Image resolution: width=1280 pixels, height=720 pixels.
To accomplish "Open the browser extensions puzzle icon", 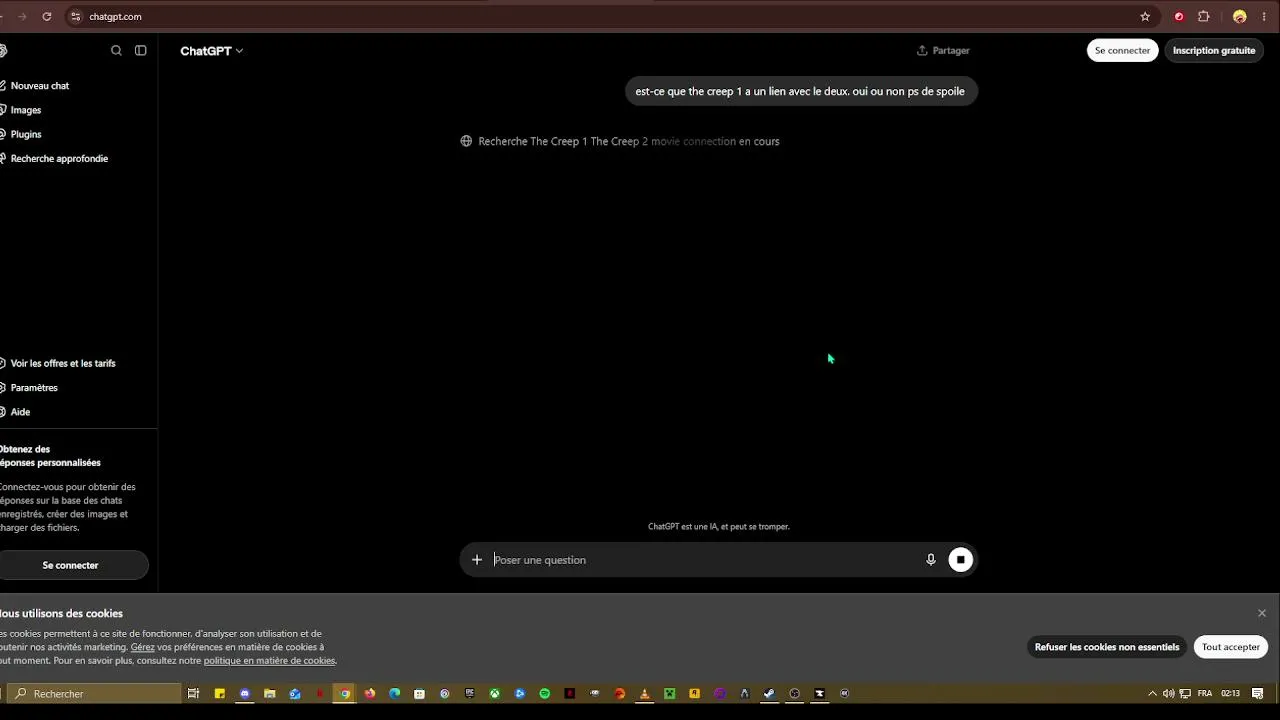I will click(x=1204, y=16).
